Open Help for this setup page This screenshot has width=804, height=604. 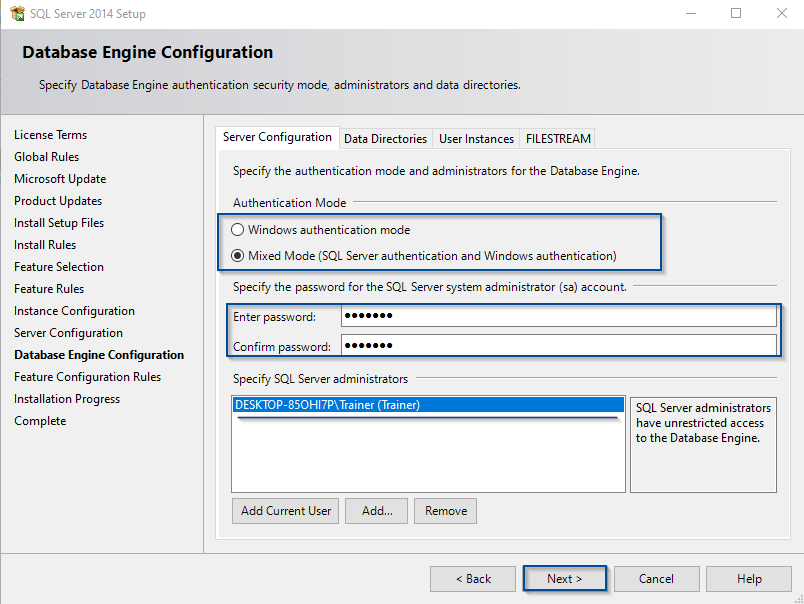(749, 579)
